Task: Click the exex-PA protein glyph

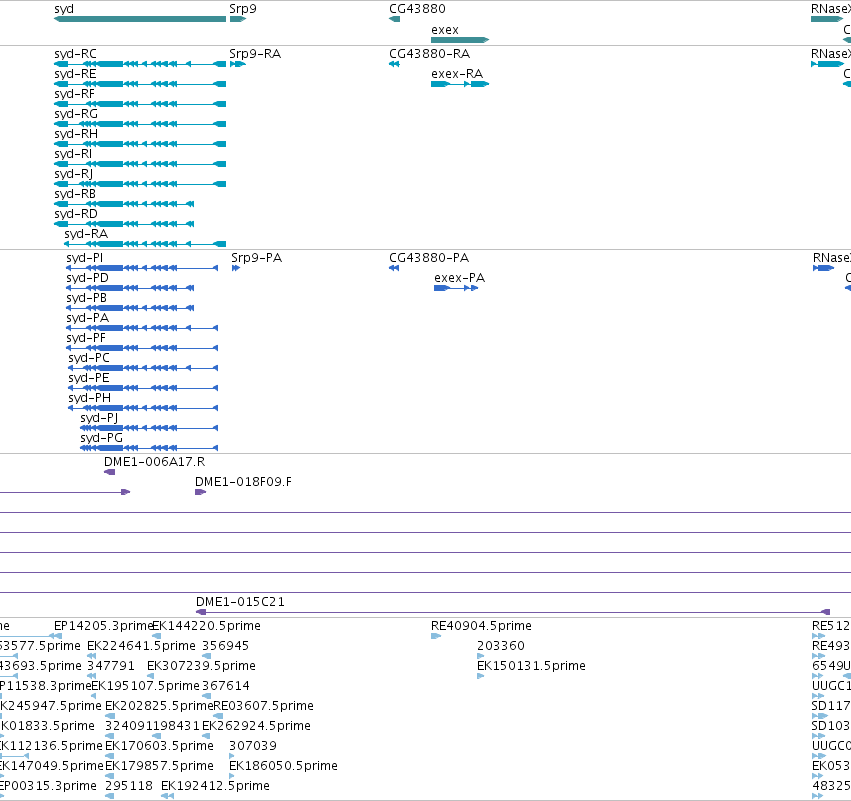Action: point(456,288)
